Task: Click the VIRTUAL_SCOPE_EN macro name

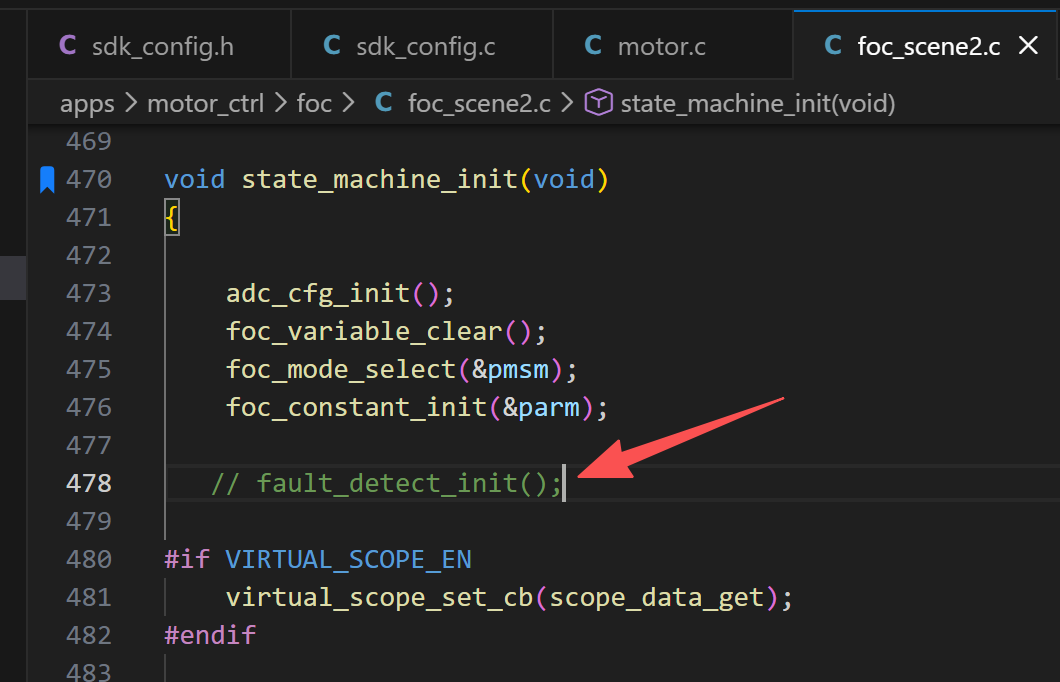Action: (x=349, y=560)
